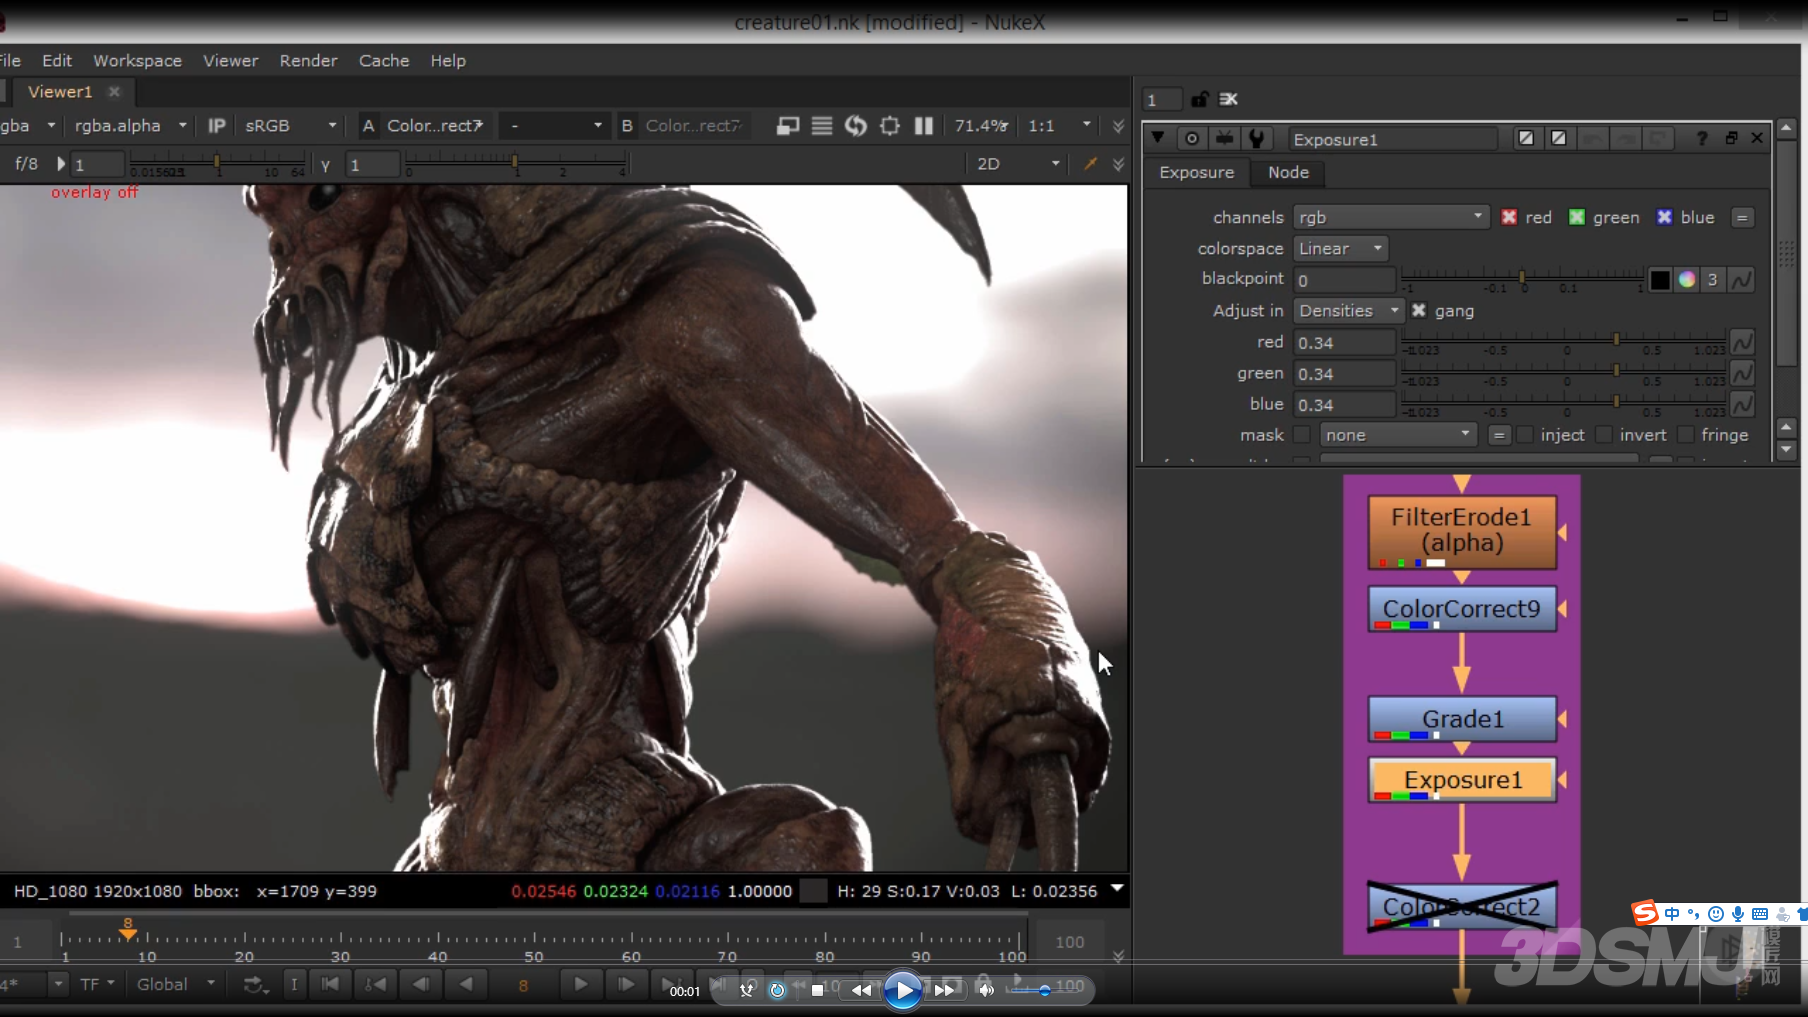The height and width of the screenshot is (1017, 1808).
Task: Click the clear properties bin icon
Action: pos(1229,99)
